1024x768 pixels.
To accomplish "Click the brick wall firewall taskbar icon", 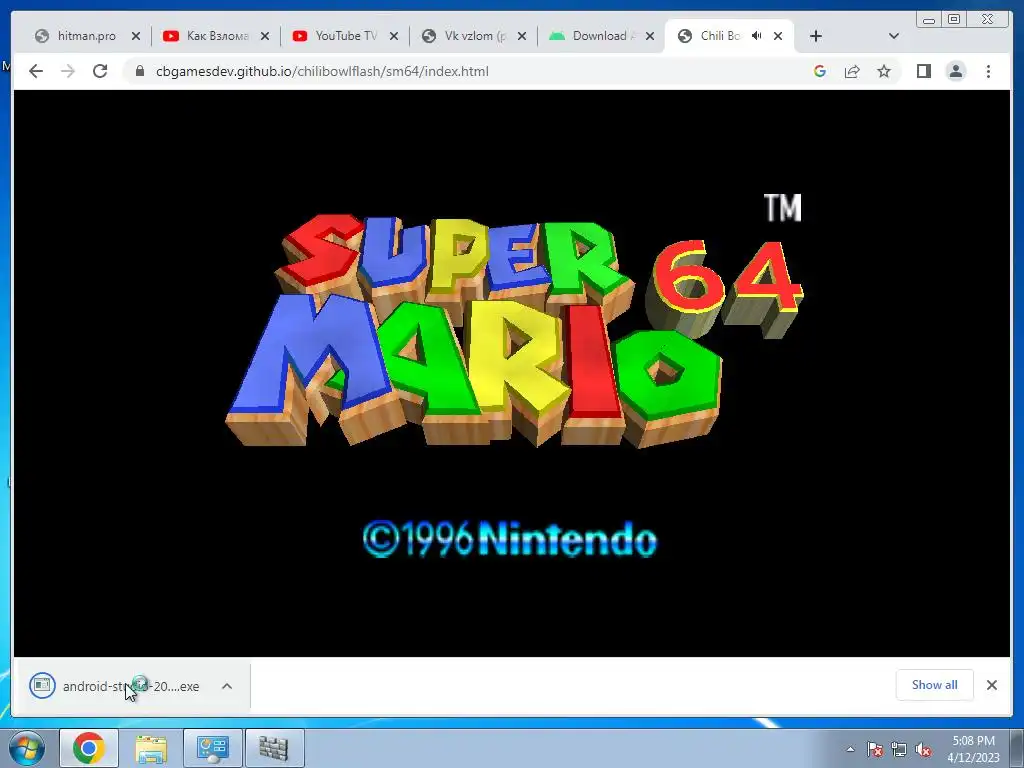I will coord(274,748).
